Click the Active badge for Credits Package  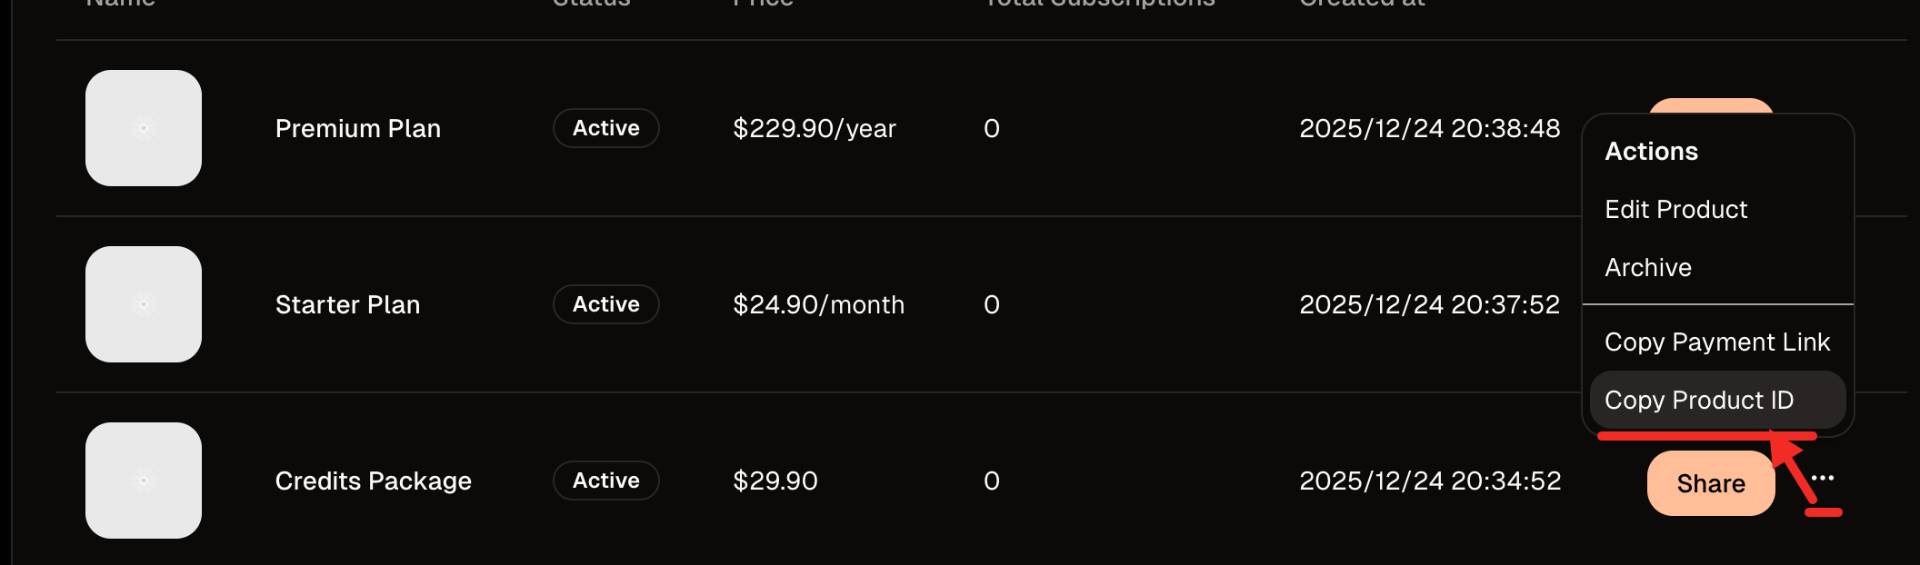pyautogui.click(x=606, y=480)
